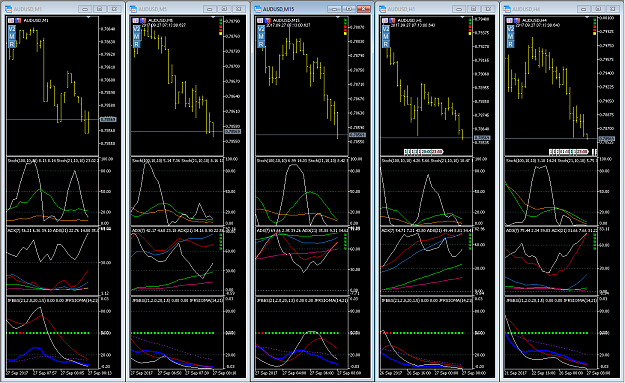Activate the AUDUSD,H1 window by its title text
Viewport: 625px width, 383px height.
(x=402, y=9)
